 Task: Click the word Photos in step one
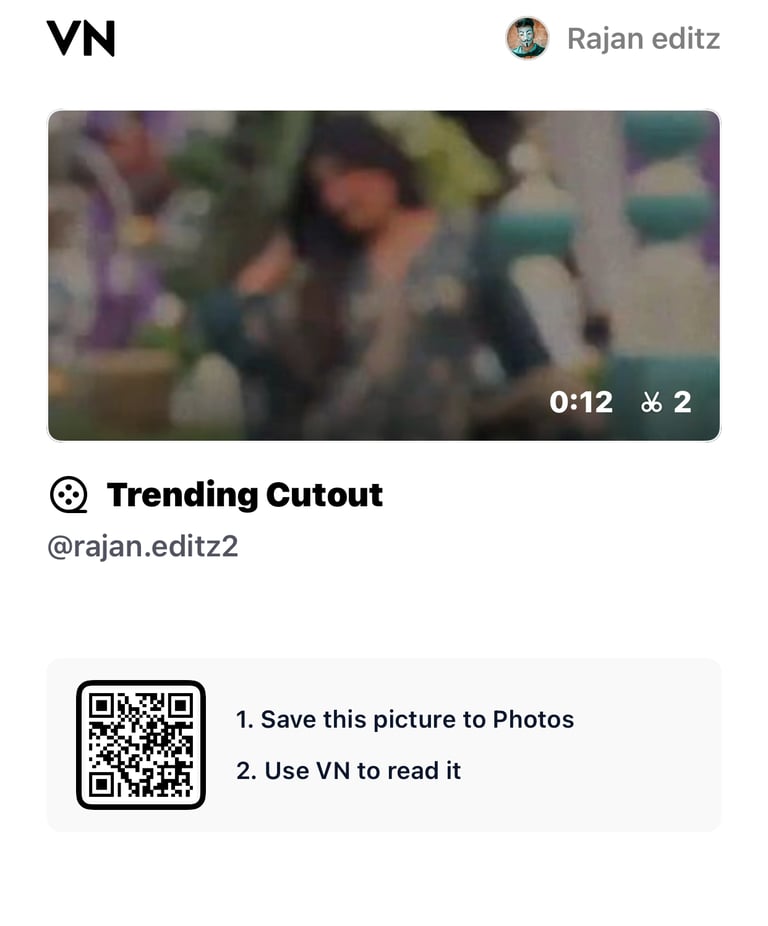[x=533, y=720]
